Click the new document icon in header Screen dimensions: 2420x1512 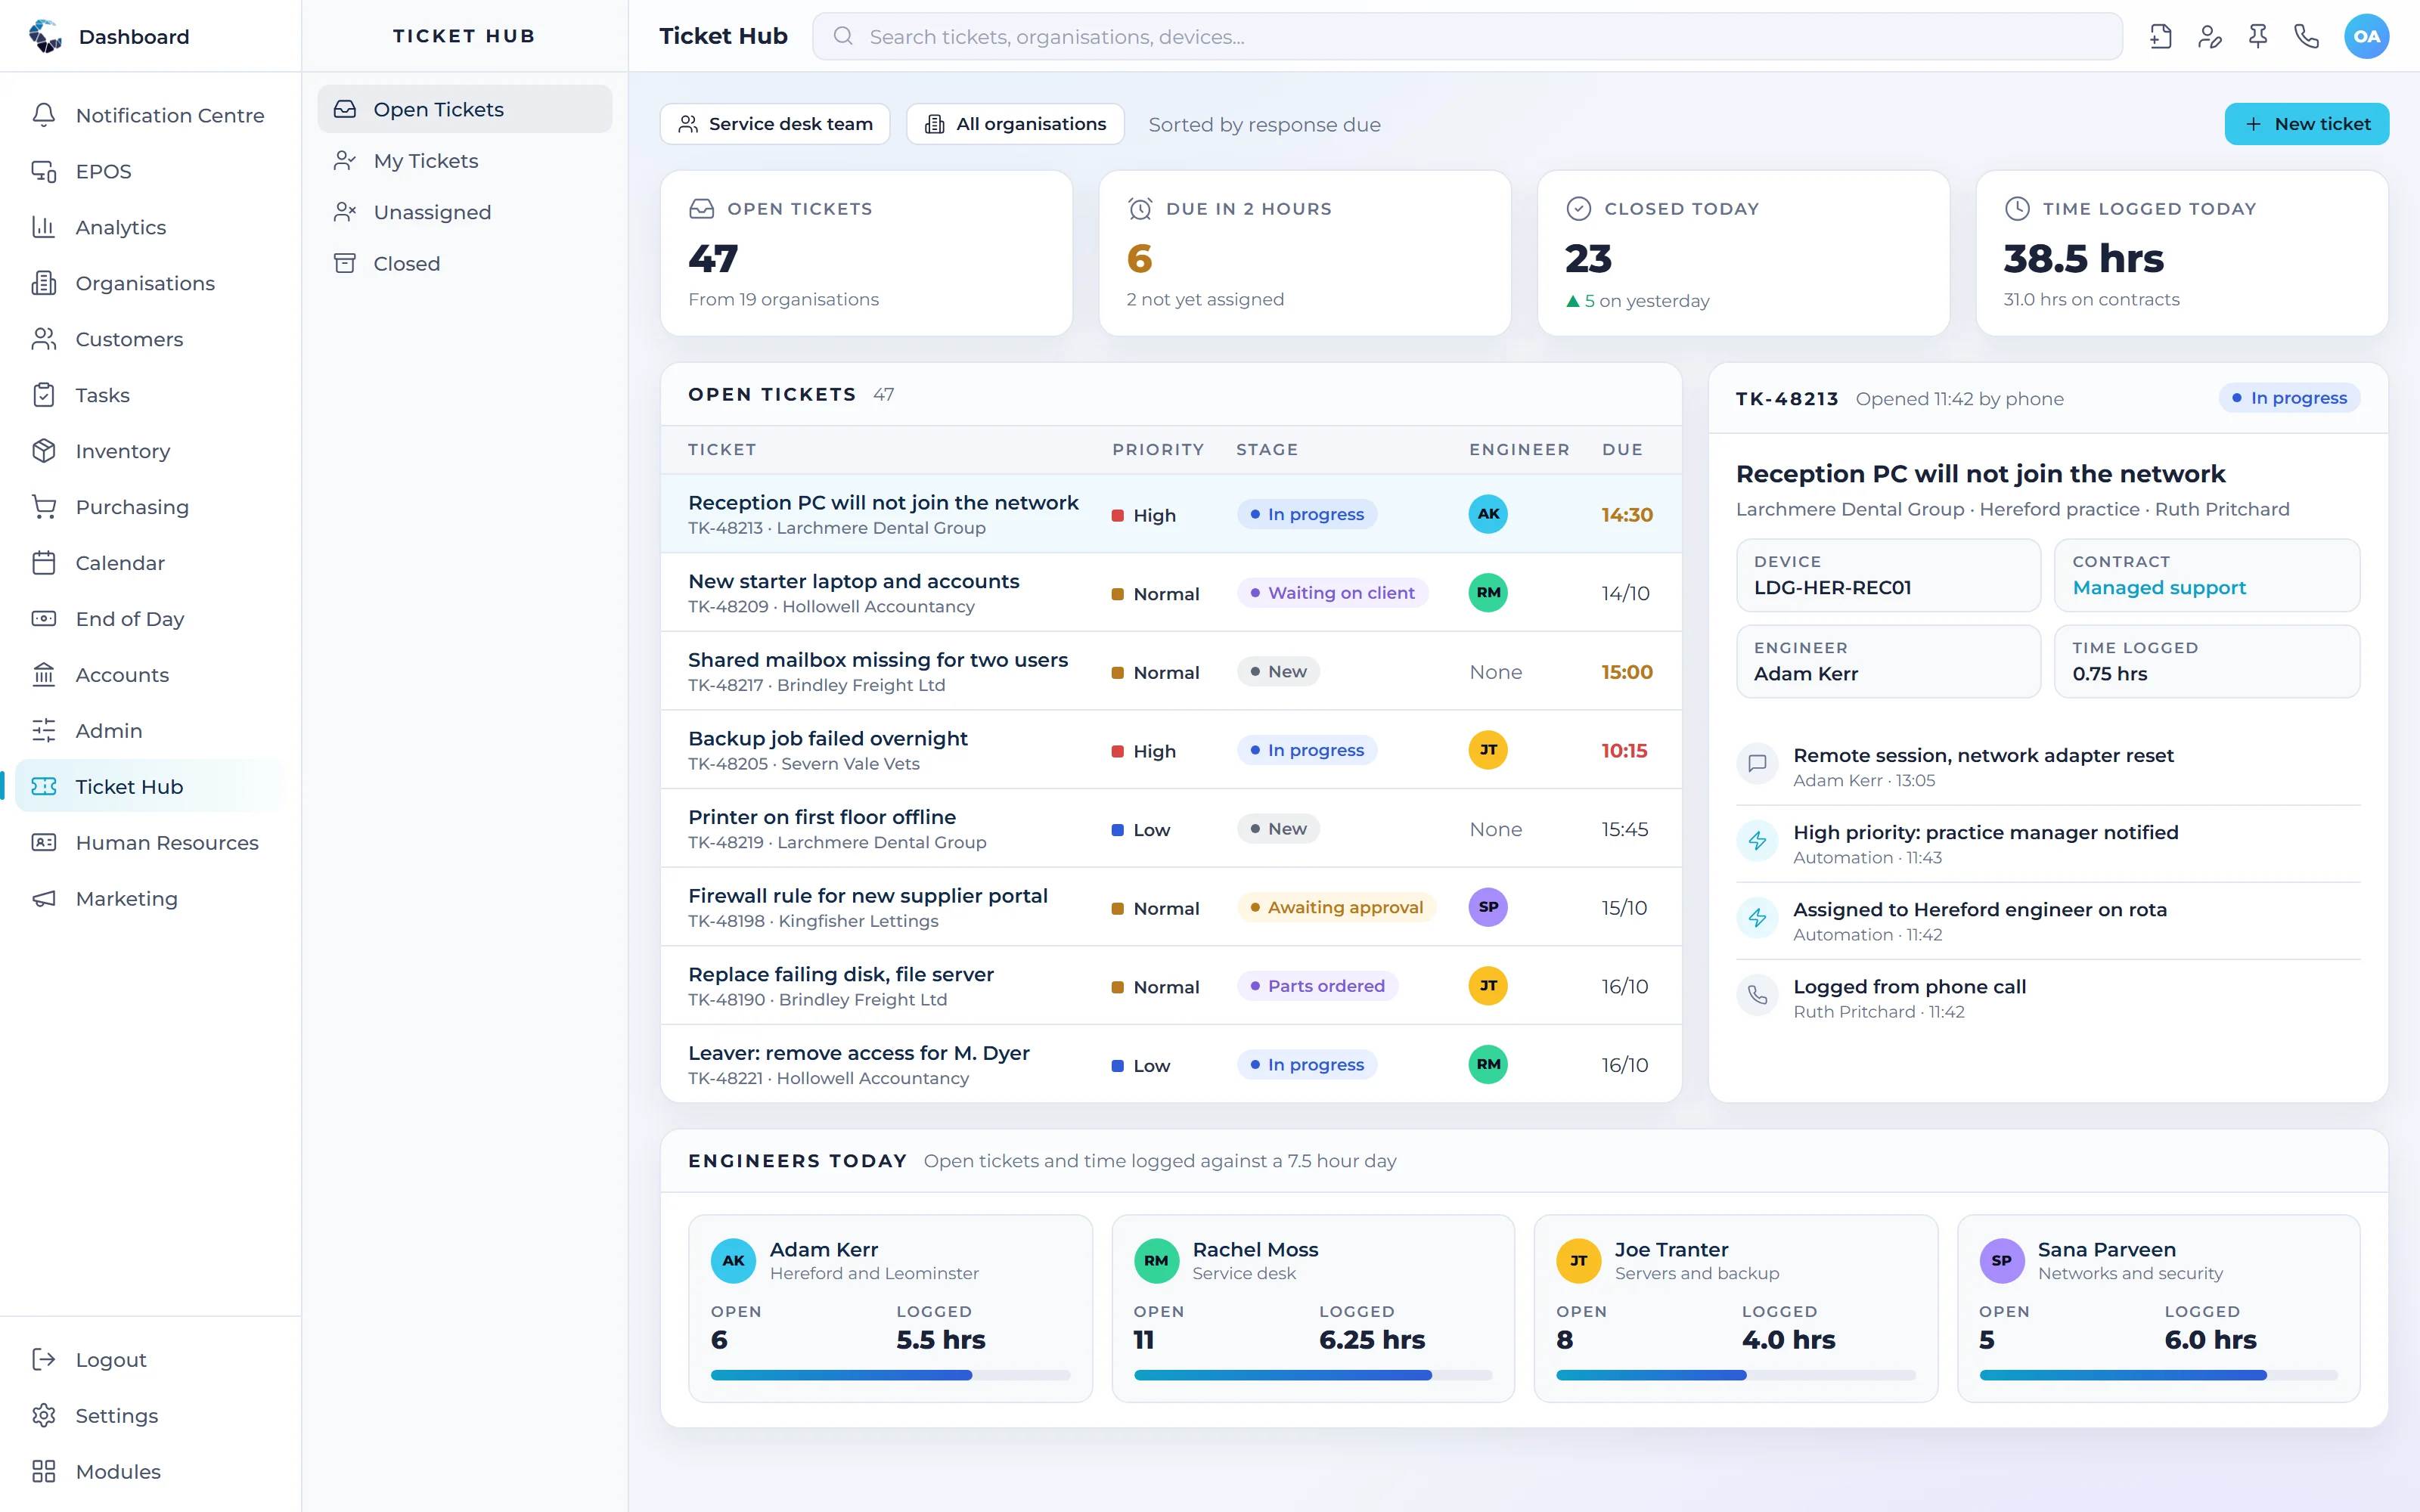tap(2161, 37)
